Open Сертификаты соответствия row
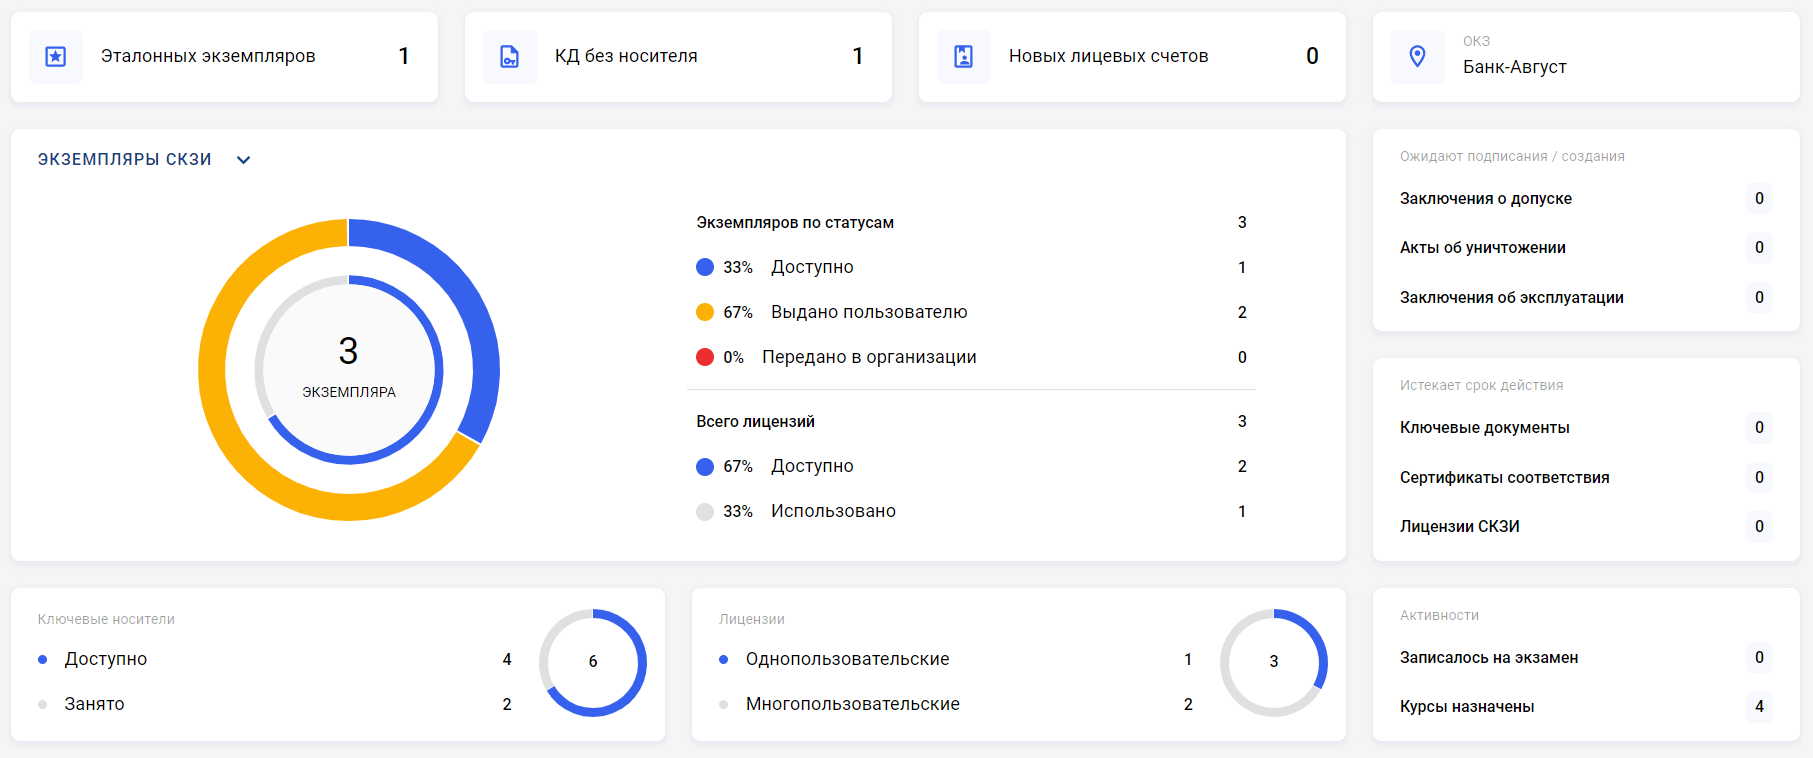Image resolution: width=1813 pixels, height=758 pixels. (1505, 478)
